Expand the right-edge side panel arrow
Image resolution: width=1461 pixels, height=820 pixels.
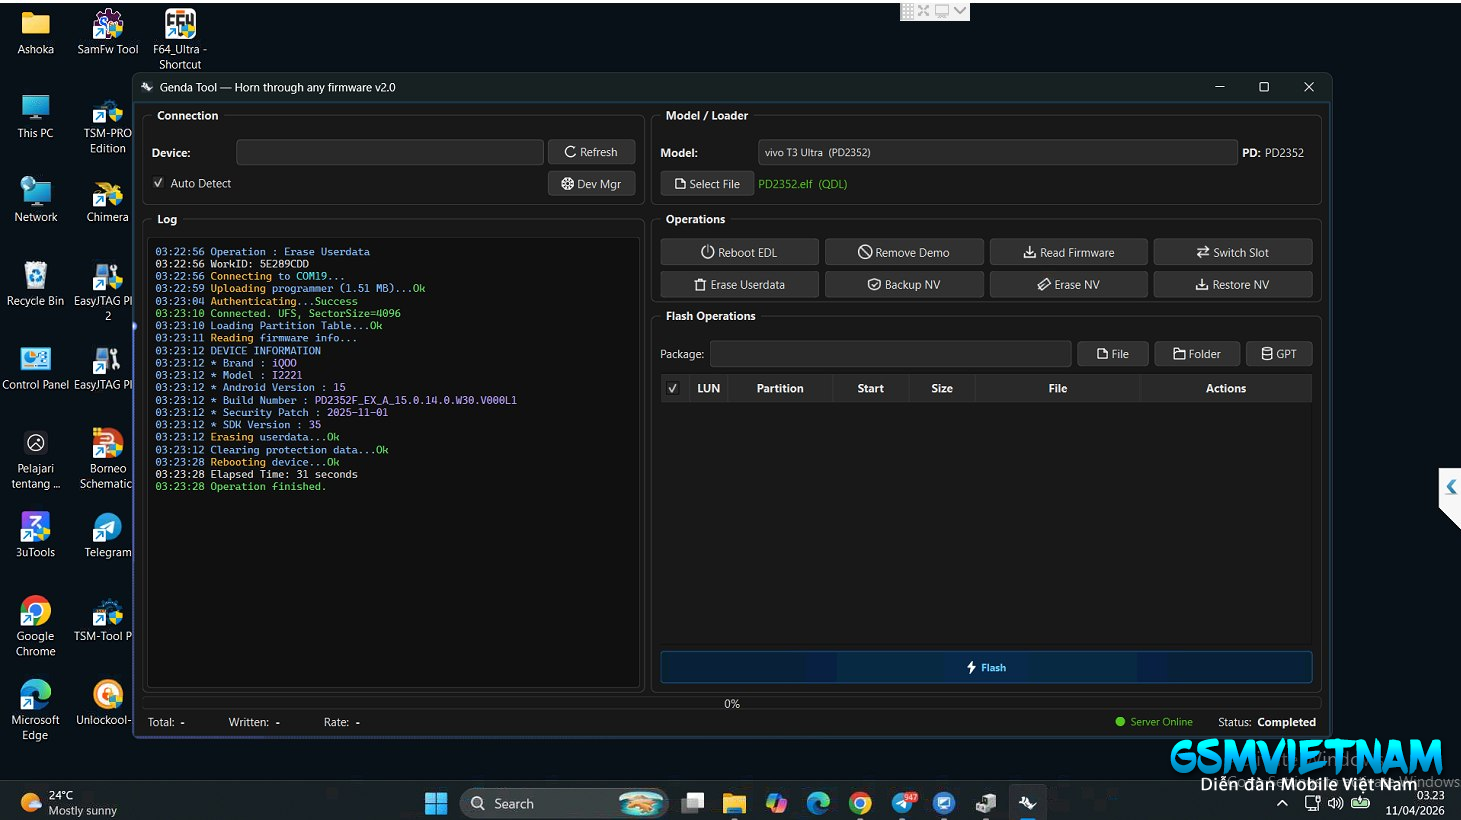(1450, 487)
